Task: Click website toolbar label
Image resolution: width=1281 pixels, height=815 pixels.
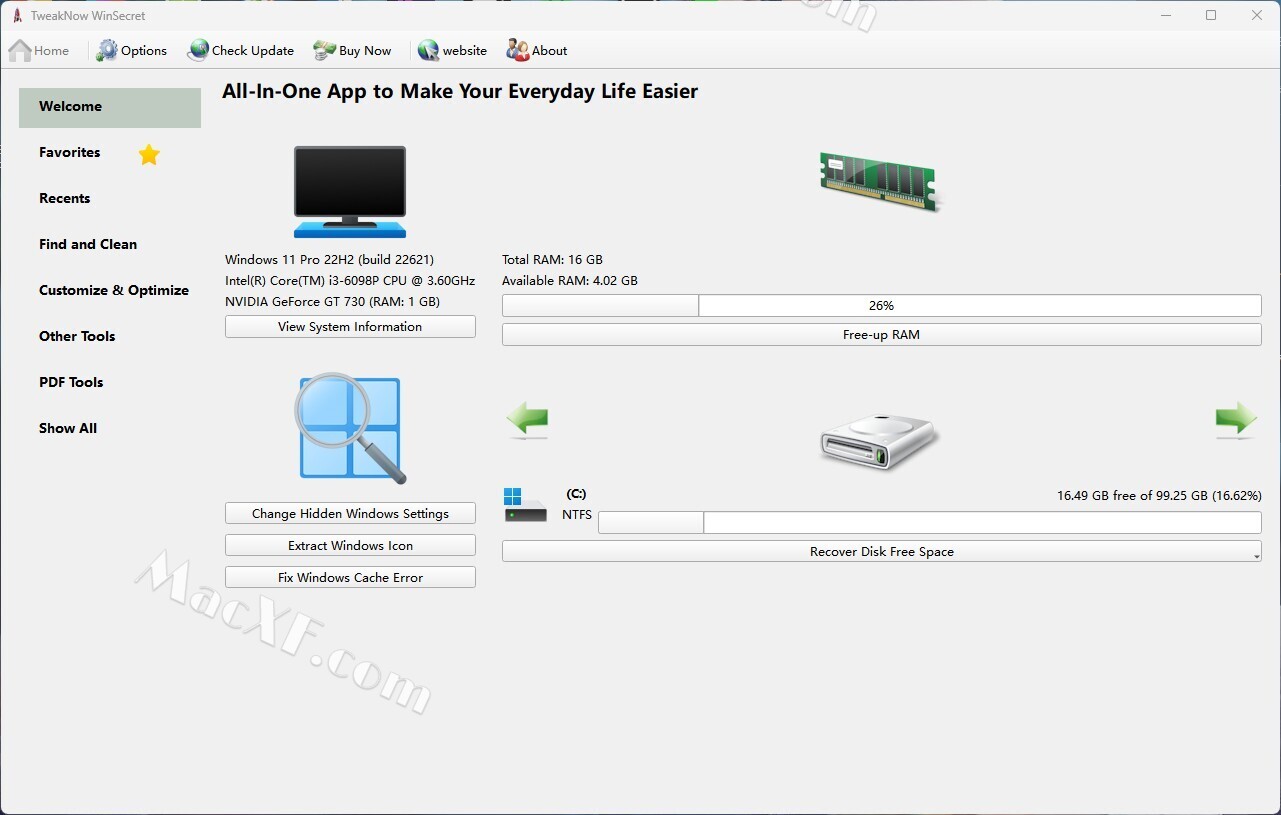Action: (465, 51)
